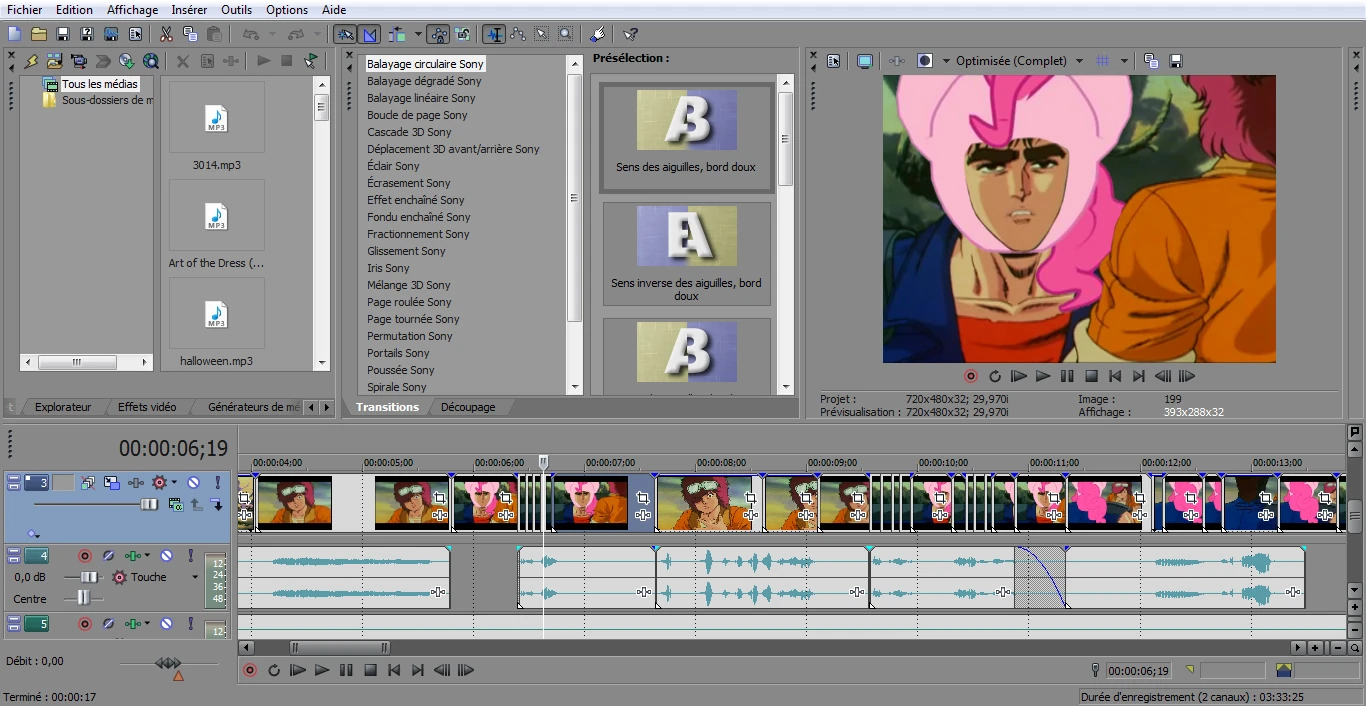Select Page roulée Sony transition

click(409, 302)
